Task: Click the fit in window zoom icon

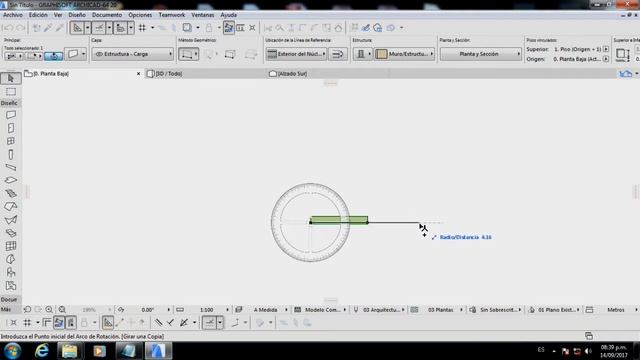Action: (62, 309)
